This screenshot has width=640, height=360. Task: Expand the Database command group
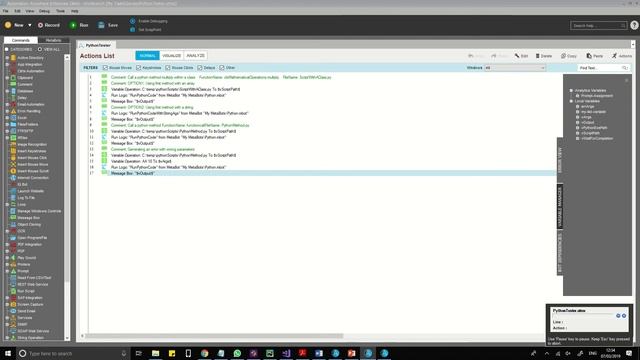click(x=7, y=91)
